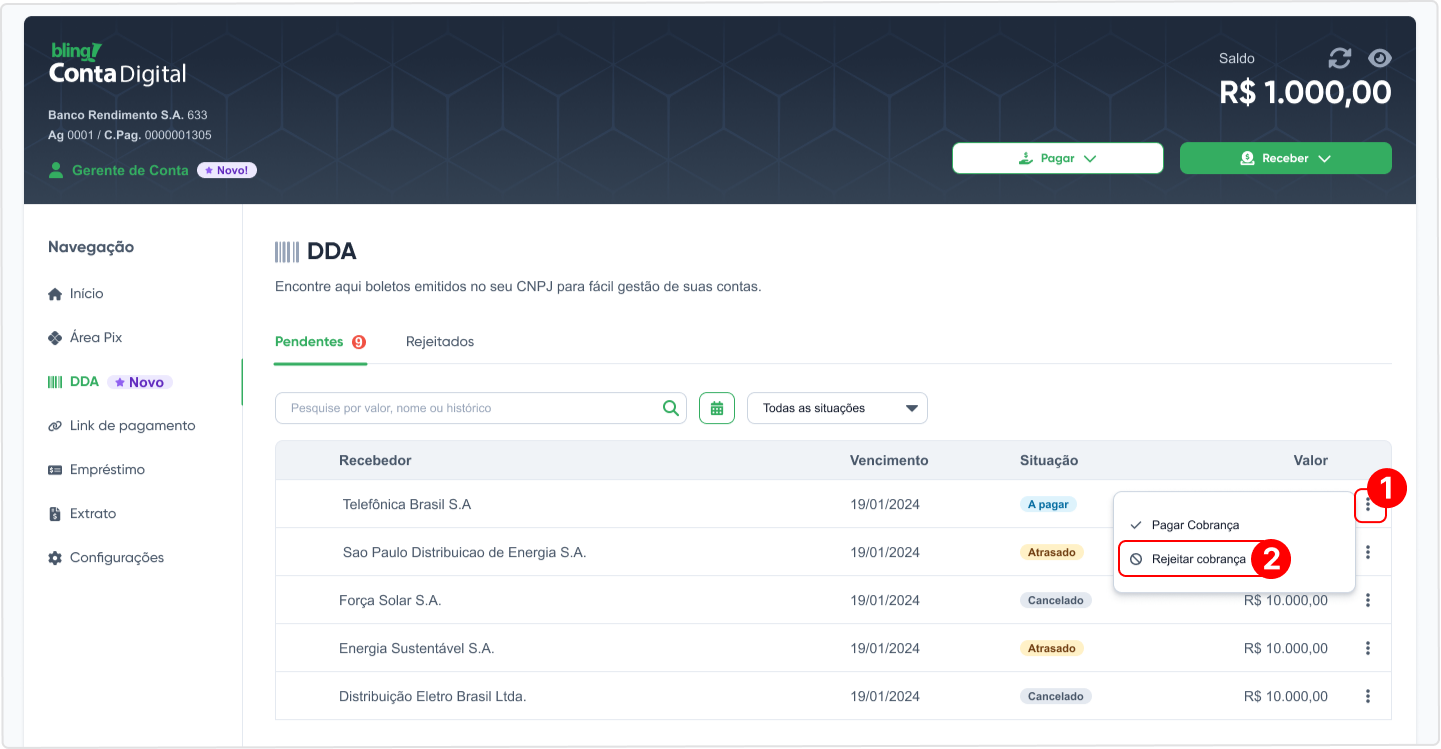This screenshot has height=749, width=1441.
Task: Select the Pendentes tab
Action: coord(320,341)
